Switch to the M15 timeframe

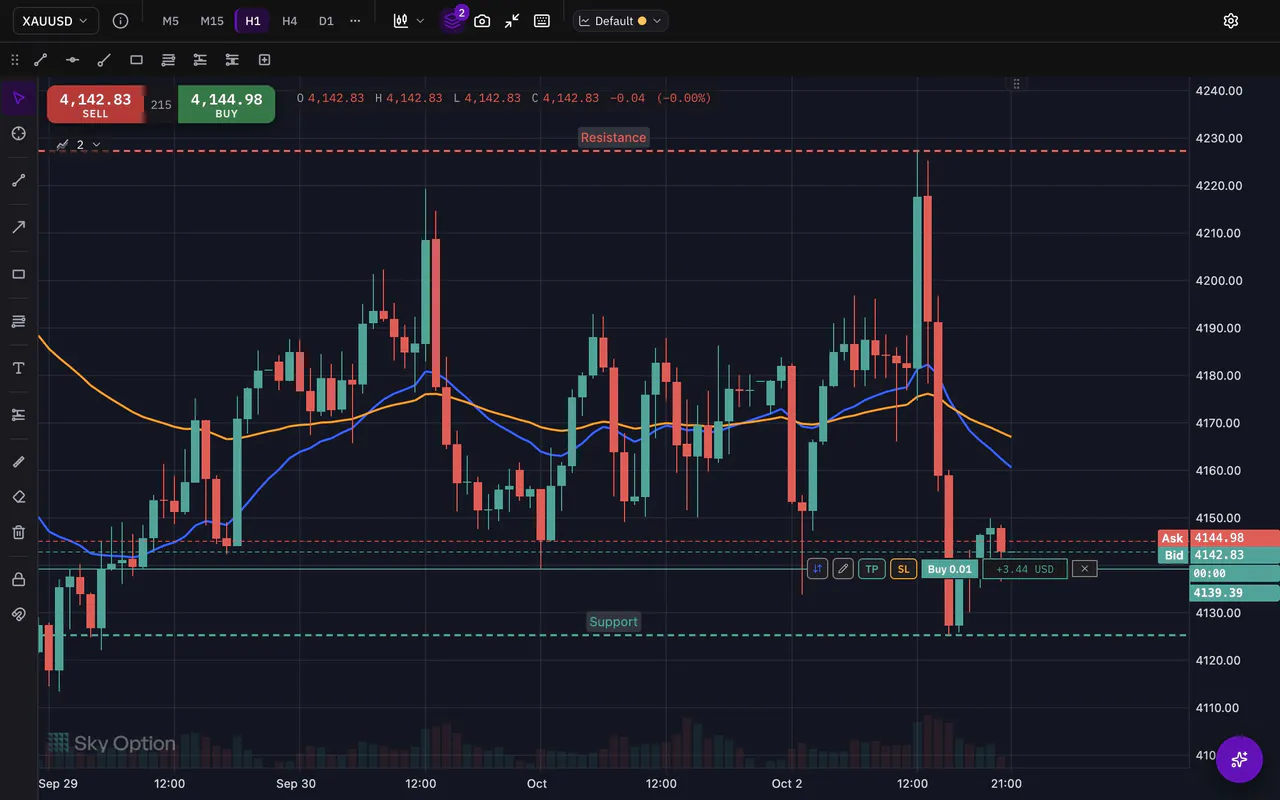(211, 20)
